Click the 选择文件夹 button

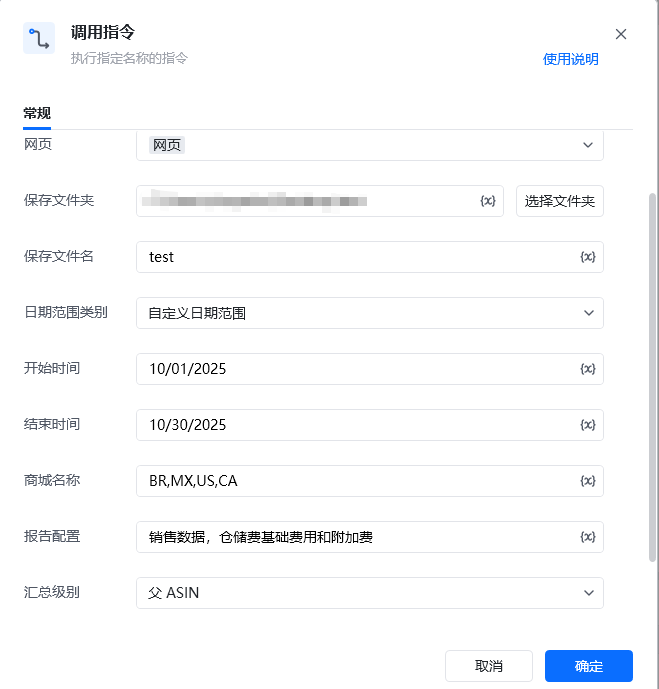coord(560,201)
